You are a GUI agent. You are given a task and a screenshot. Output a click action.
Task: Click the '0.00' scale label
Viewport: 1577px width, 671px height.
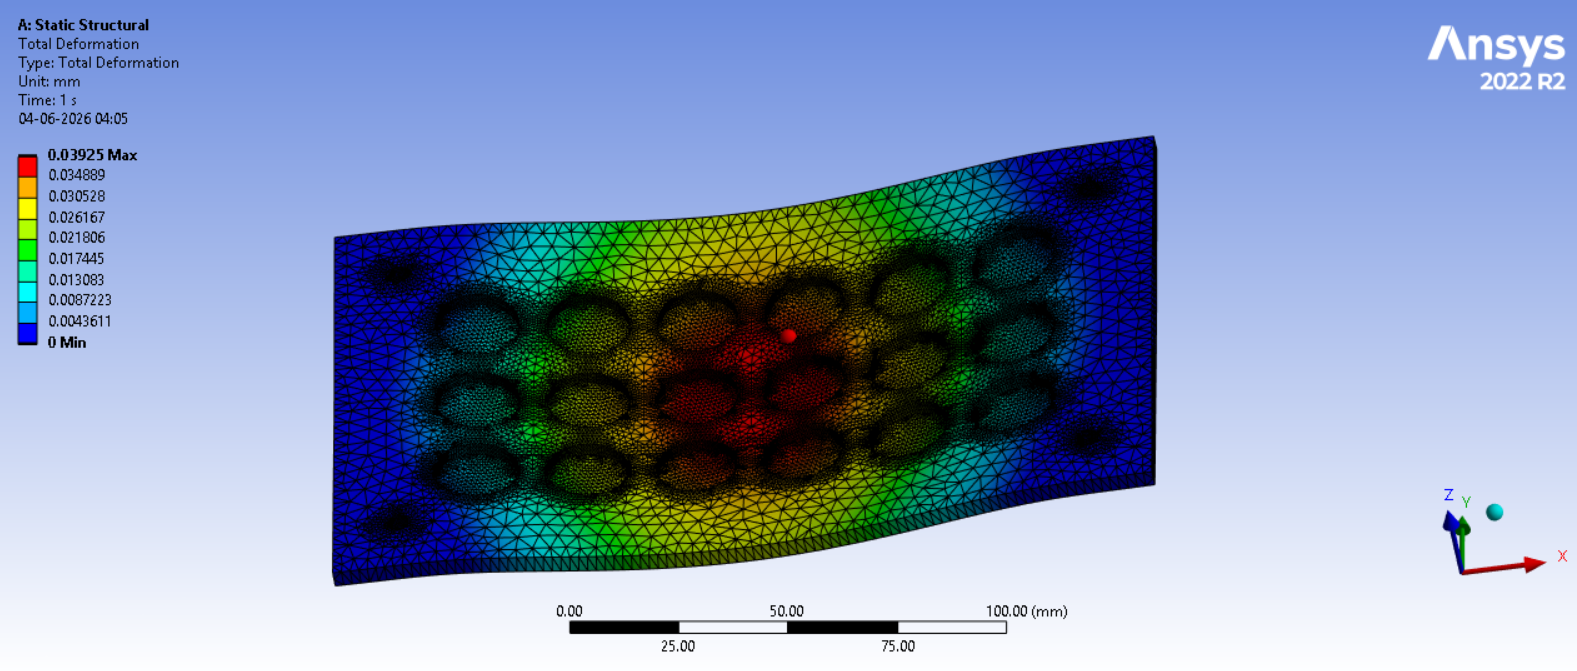click(569, 611)
